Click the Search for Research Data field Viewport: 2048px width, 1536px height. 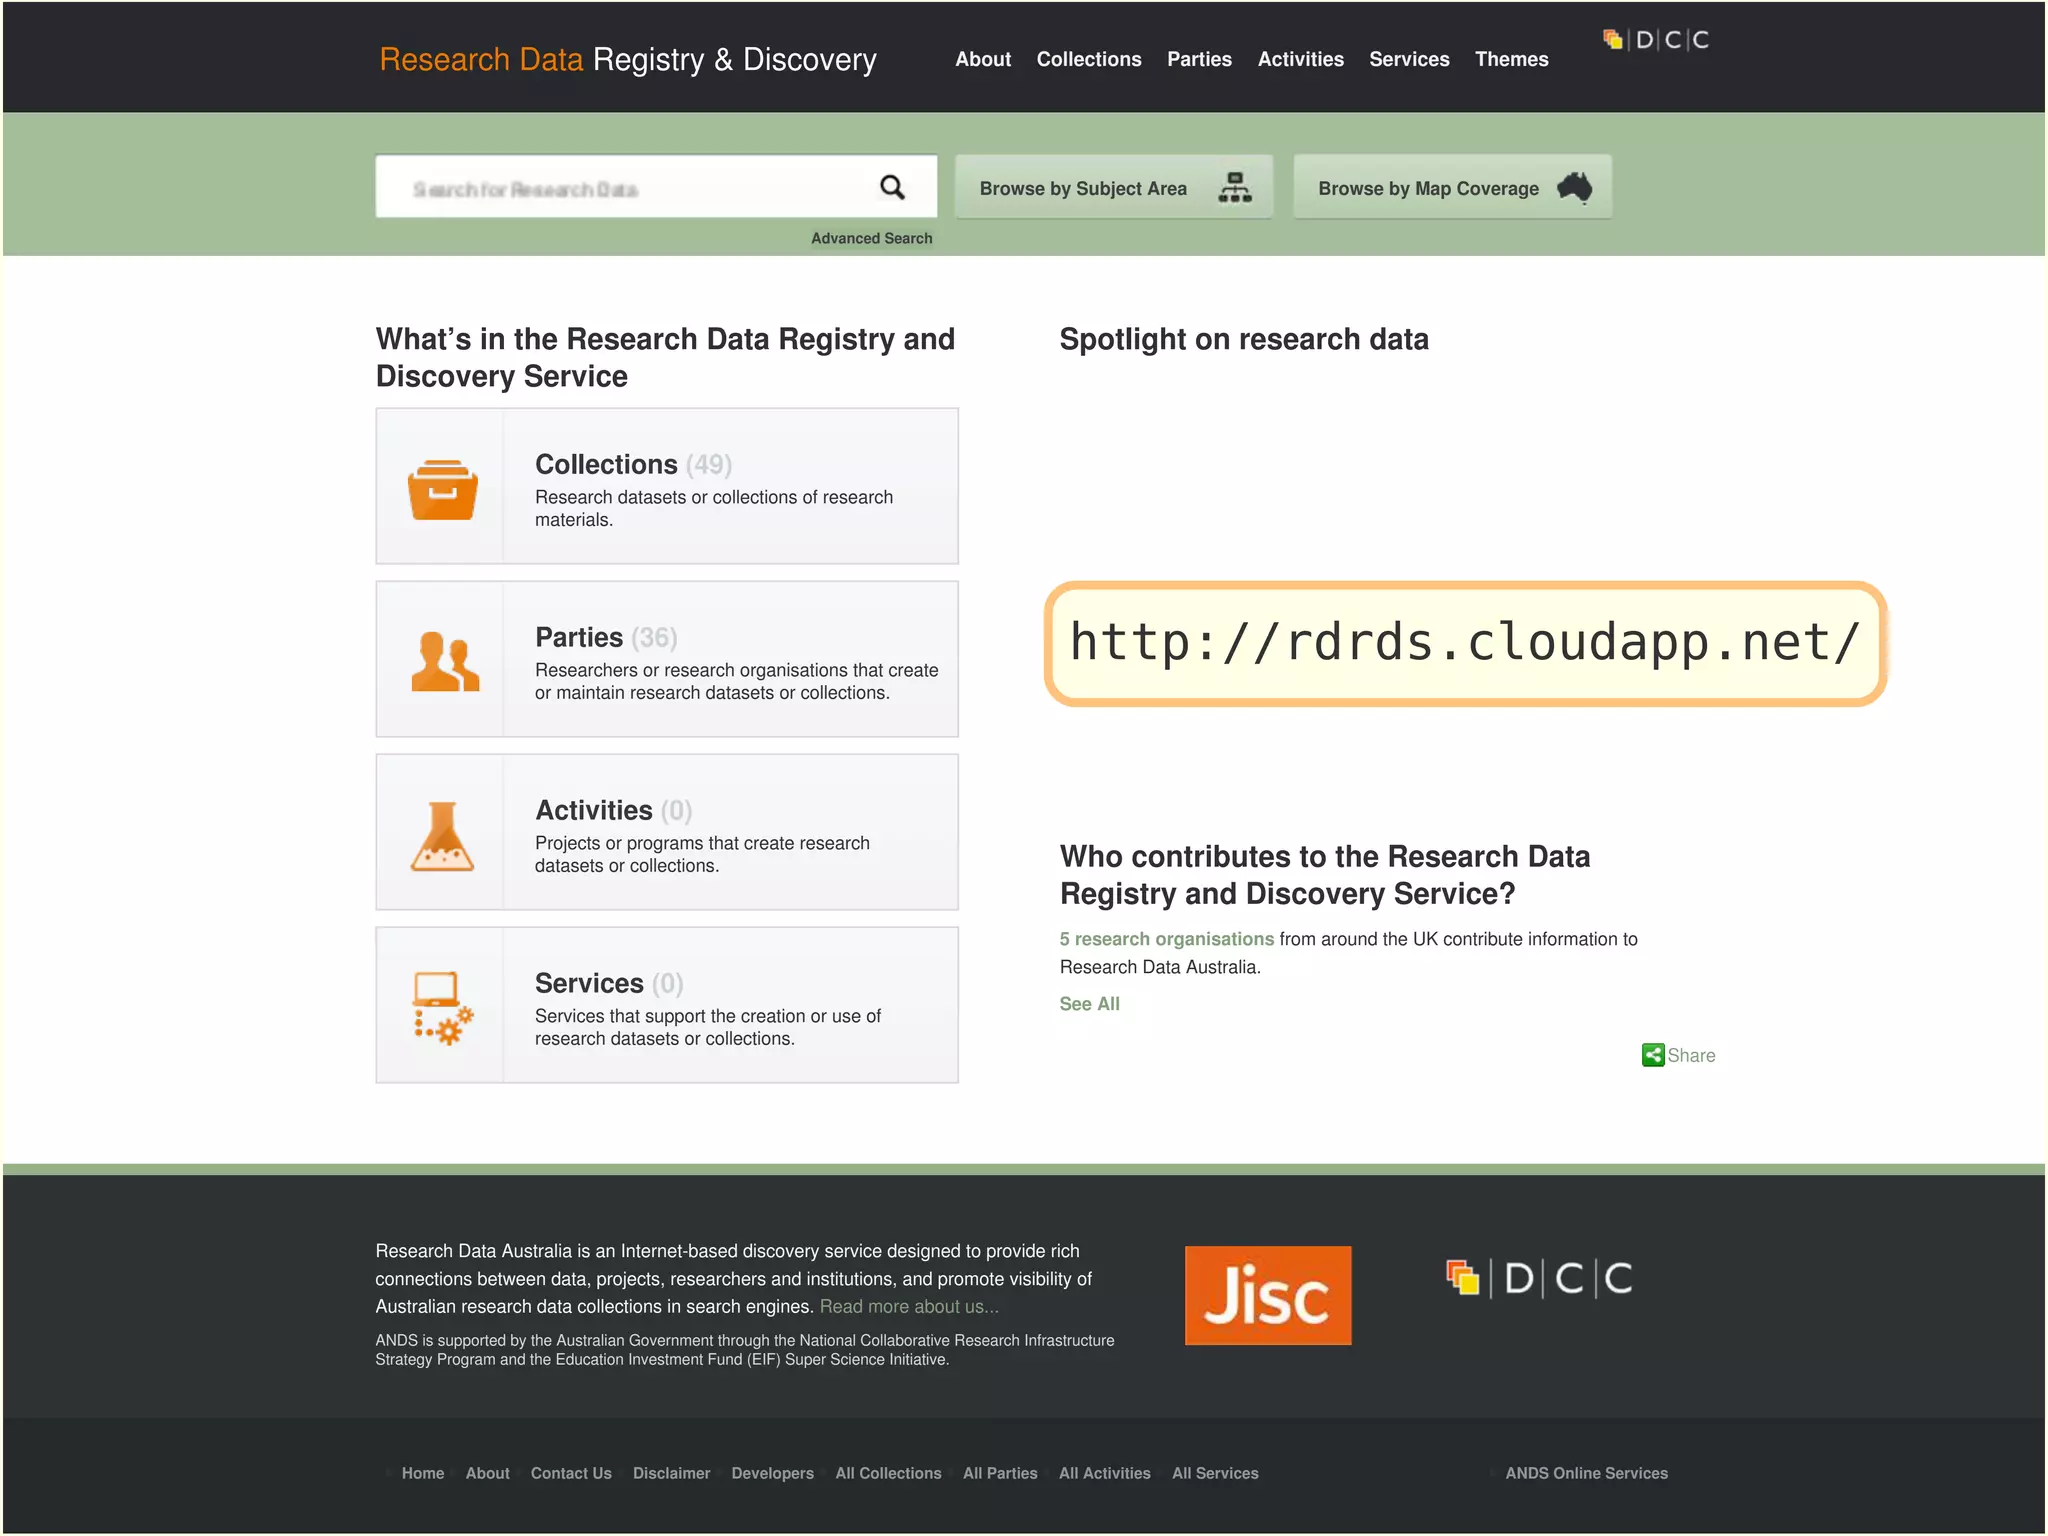pyautogui.click(x=656, y=186)
